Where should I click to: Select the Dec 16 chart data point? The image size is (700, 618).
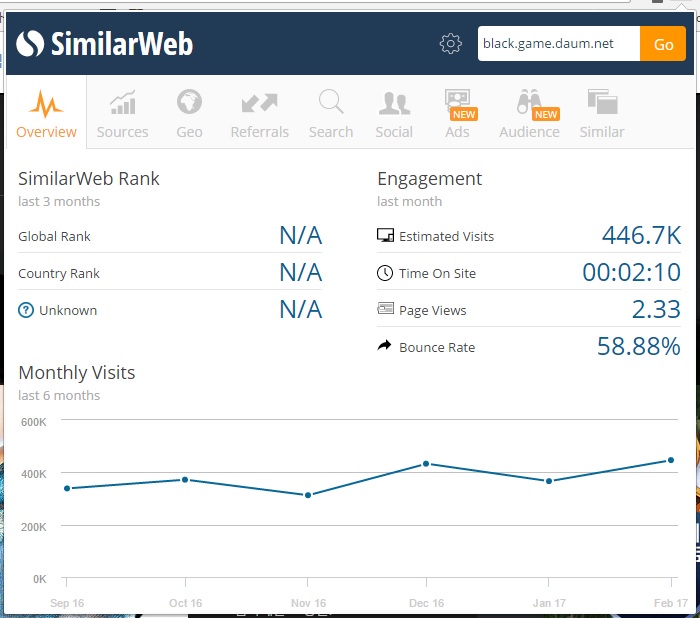point(426,464)
